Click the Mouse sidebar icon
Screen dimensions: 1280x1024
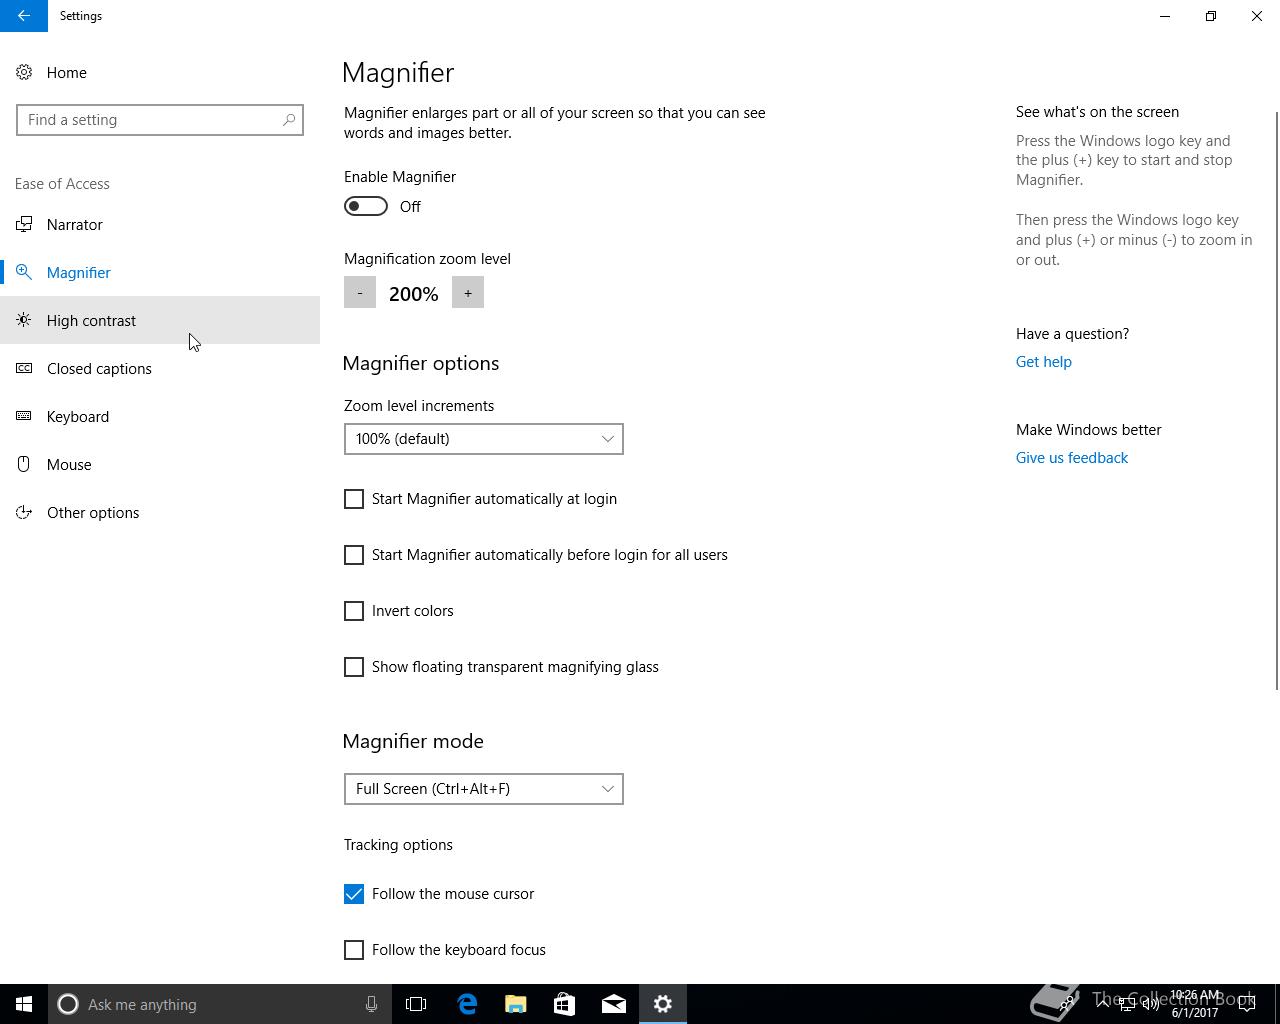tap(24, 465)
